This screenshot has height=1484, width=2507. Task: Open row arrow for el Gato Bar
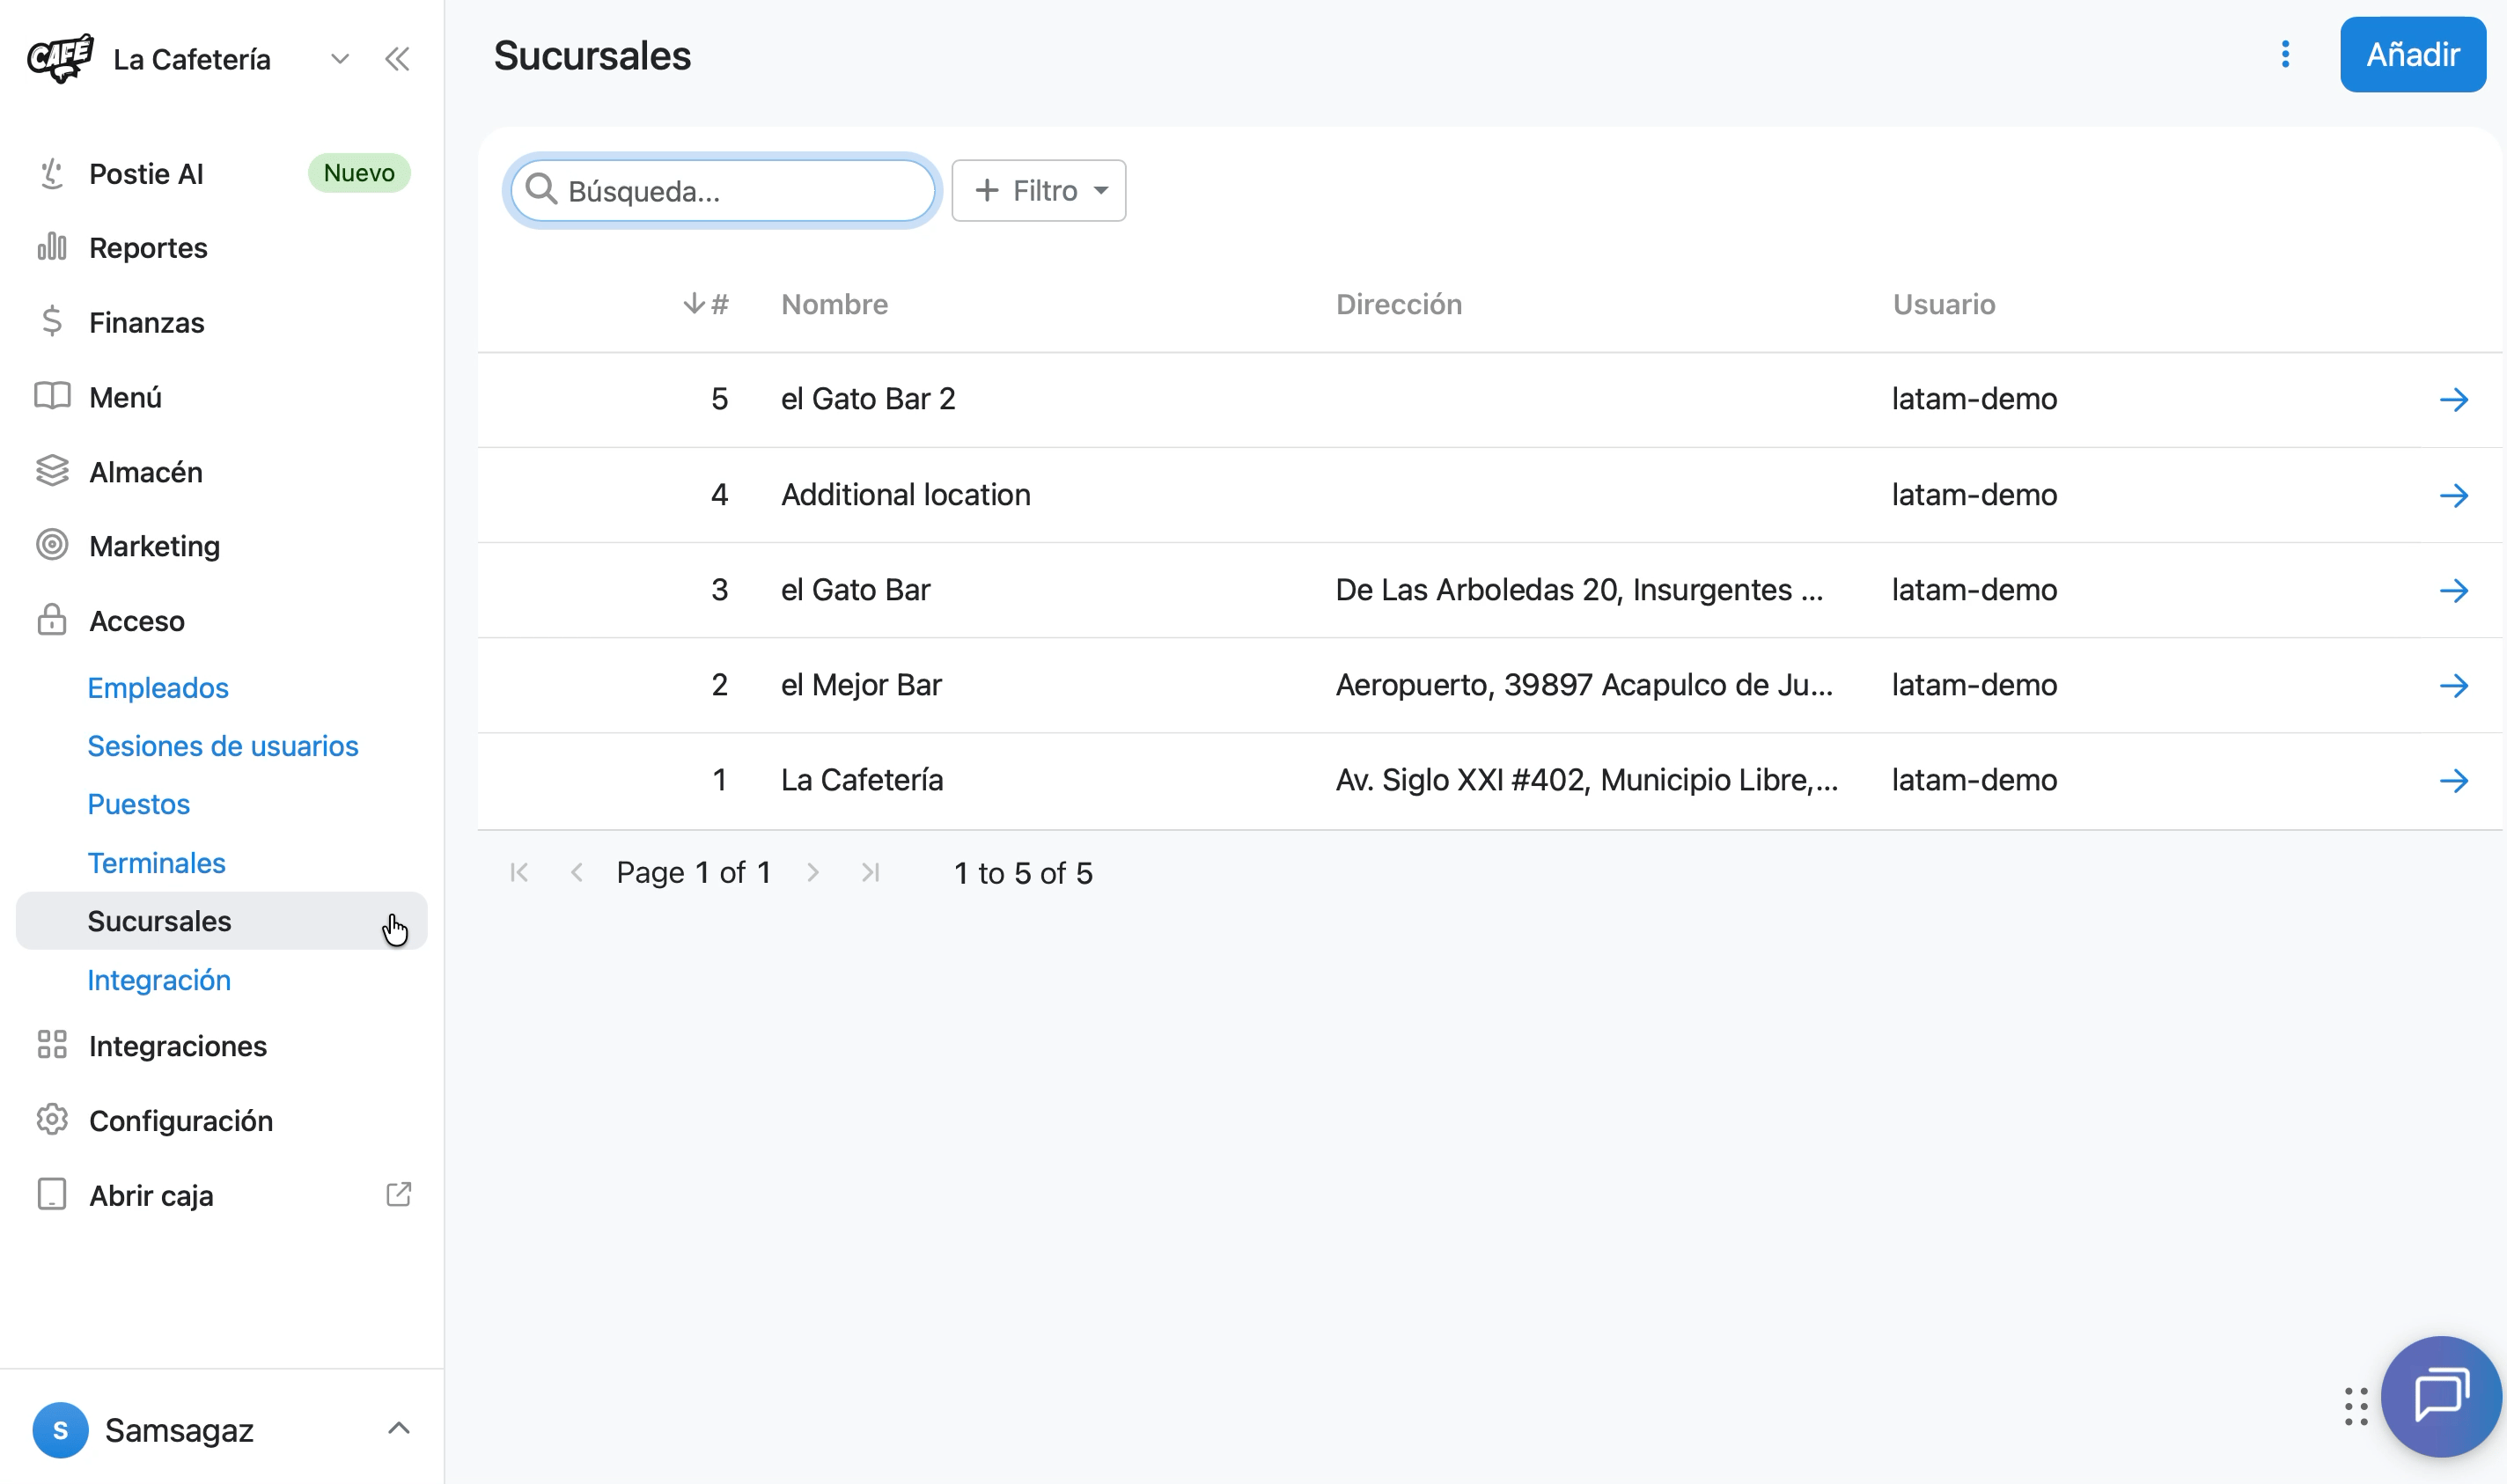(x=2454, y=590)
